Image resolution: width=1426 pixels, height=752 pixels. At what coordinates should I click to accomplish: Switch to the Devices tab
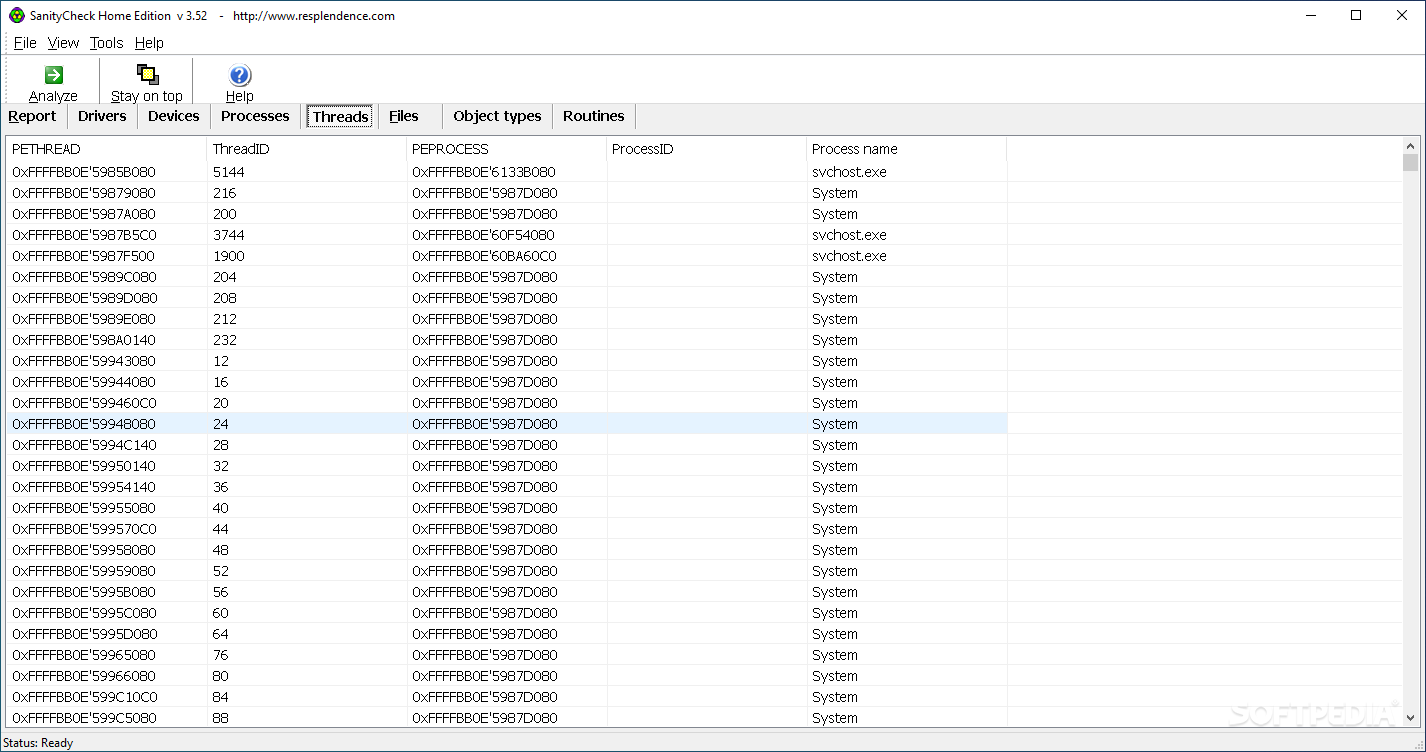click(174, 116)
